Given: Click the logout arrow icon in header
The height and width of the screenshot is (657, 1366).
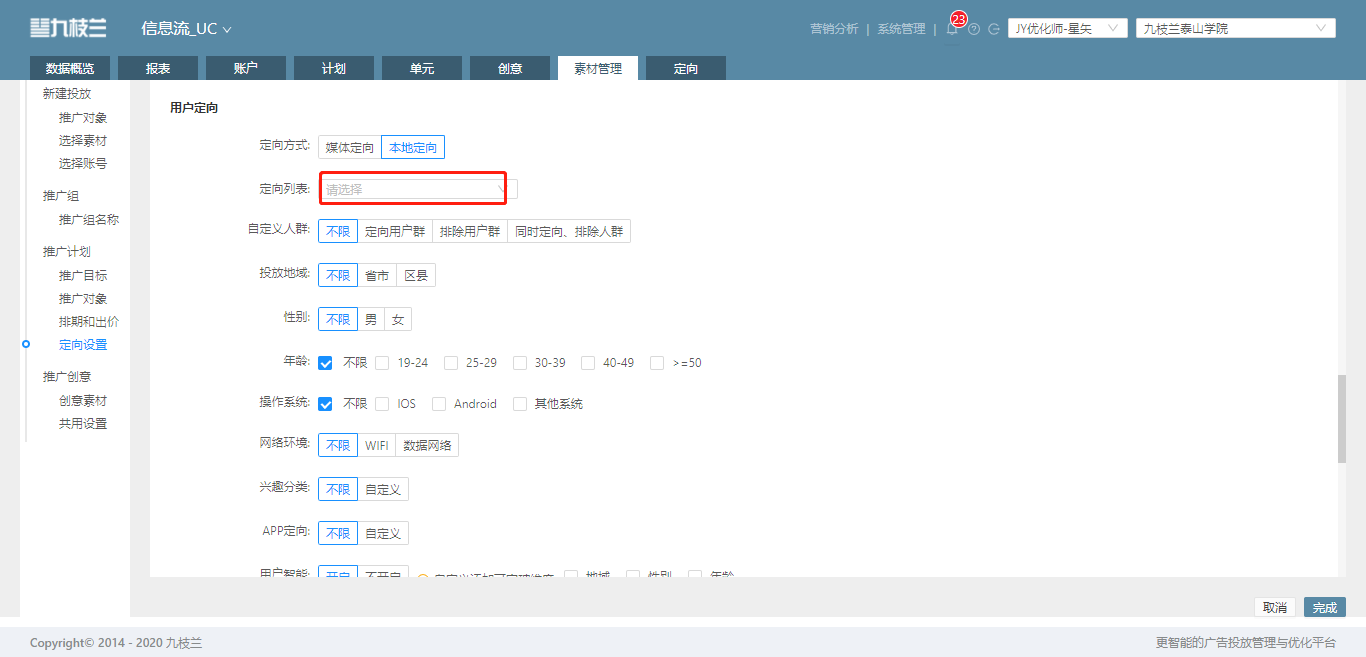Looking at the screenshot, I should [994, 29].
